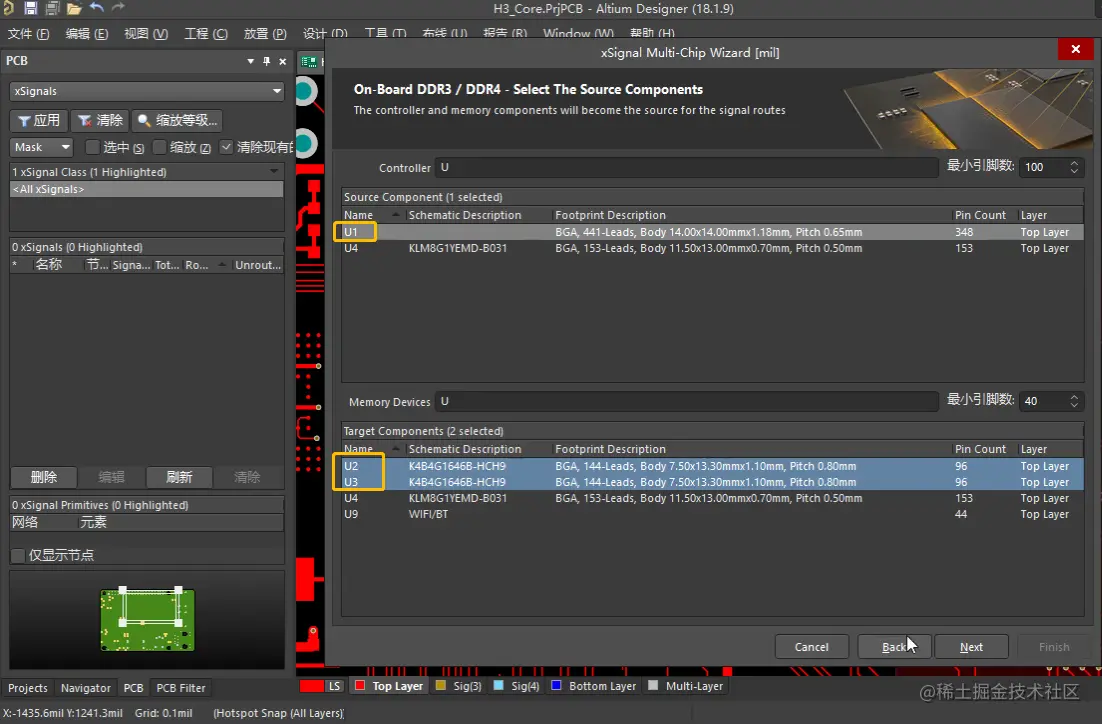Close the PCB panel with its X icon
Viewport: 1102px width, 724px height.
(x=283, y=61)
